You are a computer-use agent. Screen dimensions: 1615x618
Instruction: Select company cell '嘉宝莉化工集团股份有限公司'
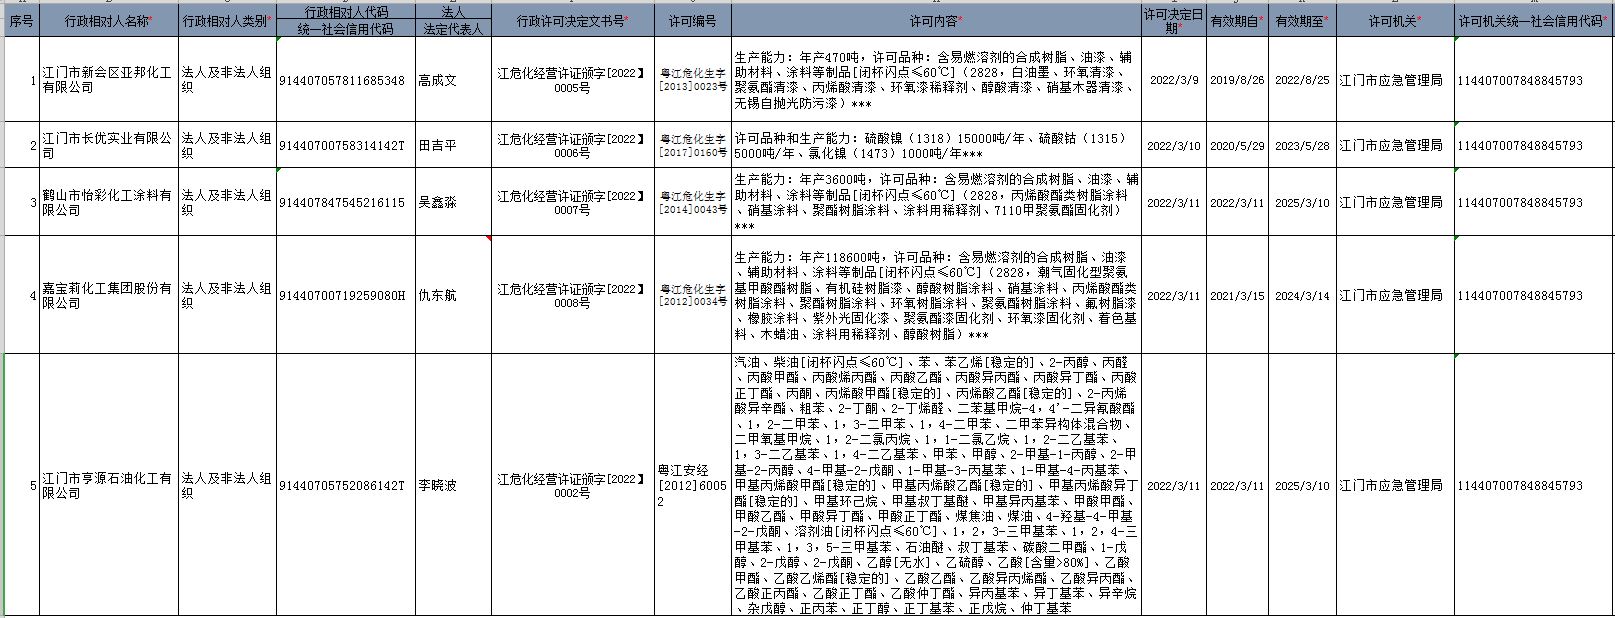click(109, 295)
